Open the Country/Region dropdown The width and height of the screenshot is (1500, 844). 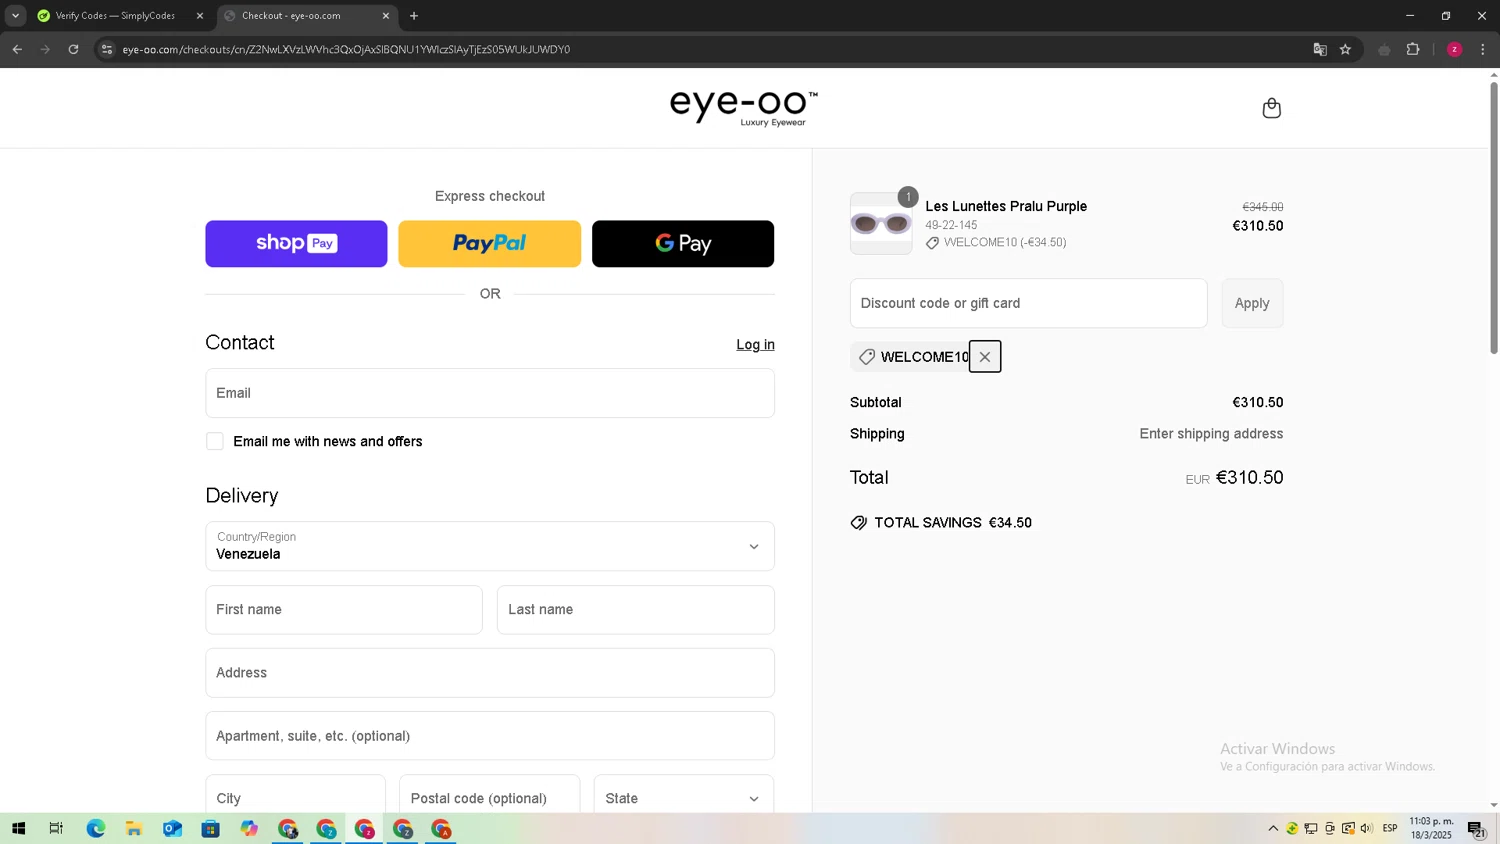click(490, 546)
